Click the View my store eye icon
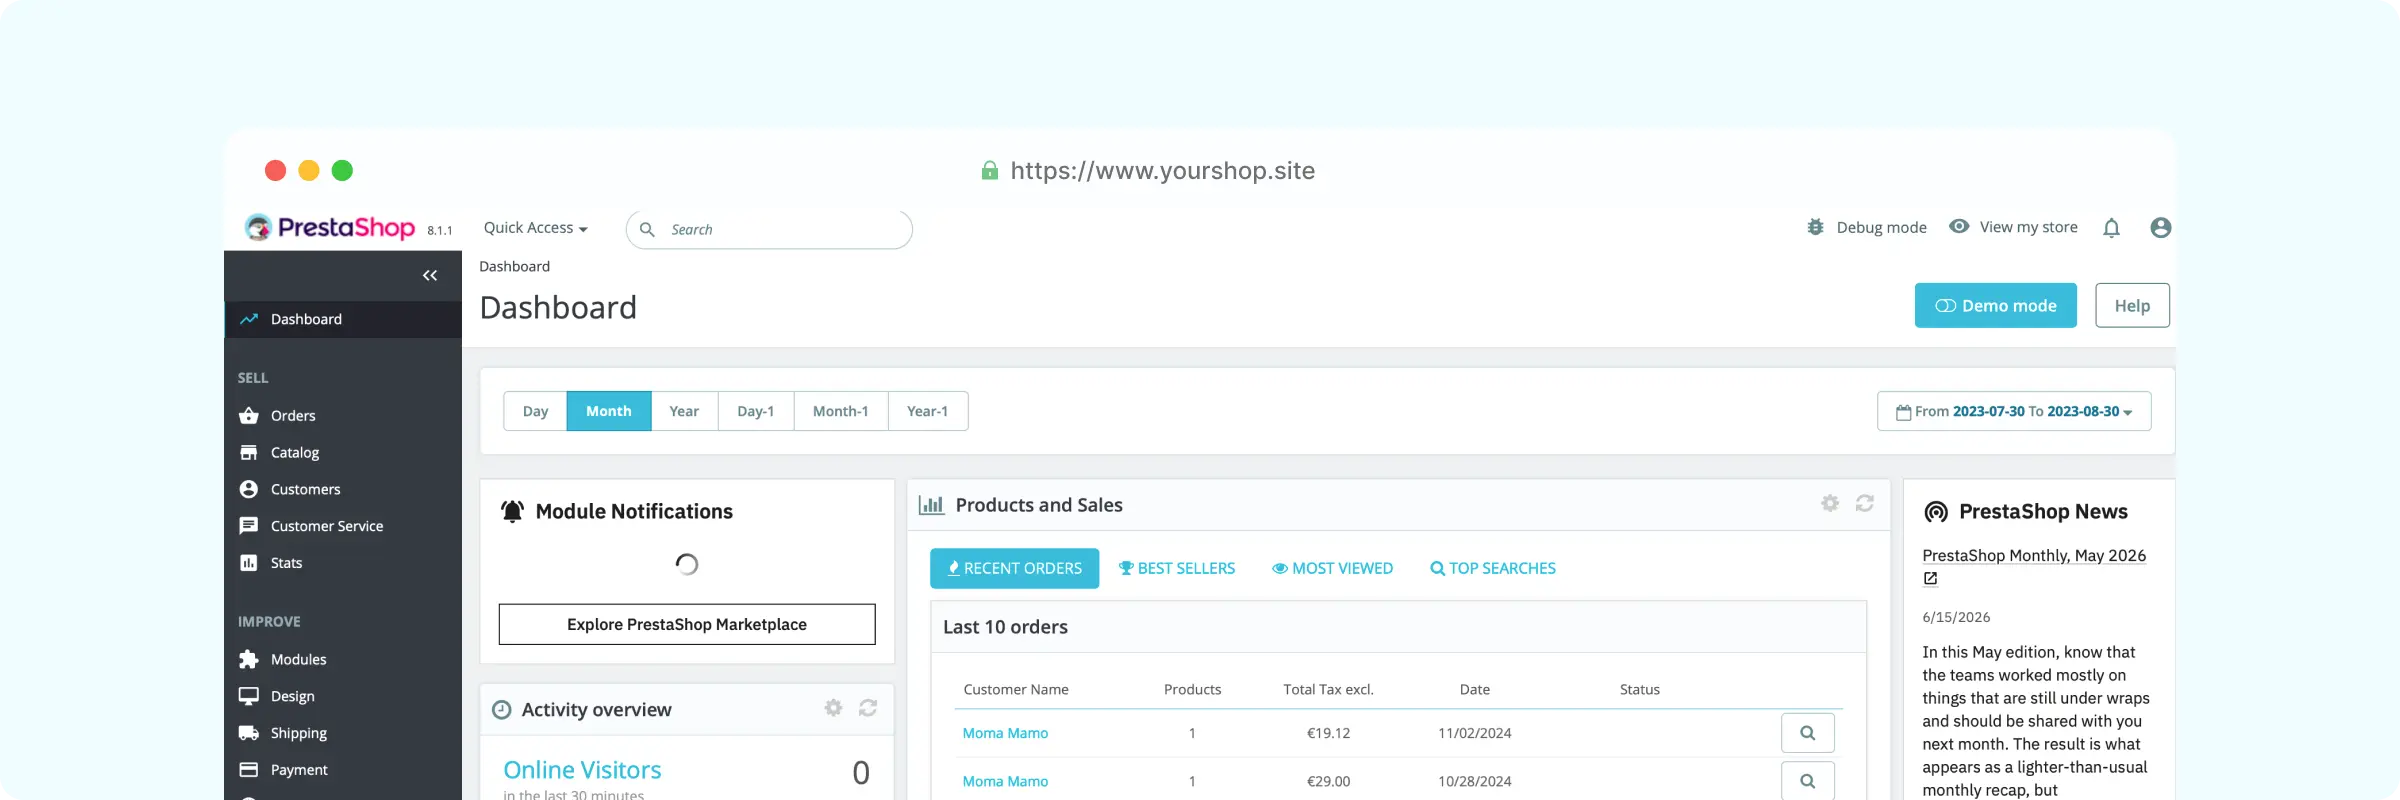Image resolution: width=2400 pixels, height=800 pixels. (1959, 227)
